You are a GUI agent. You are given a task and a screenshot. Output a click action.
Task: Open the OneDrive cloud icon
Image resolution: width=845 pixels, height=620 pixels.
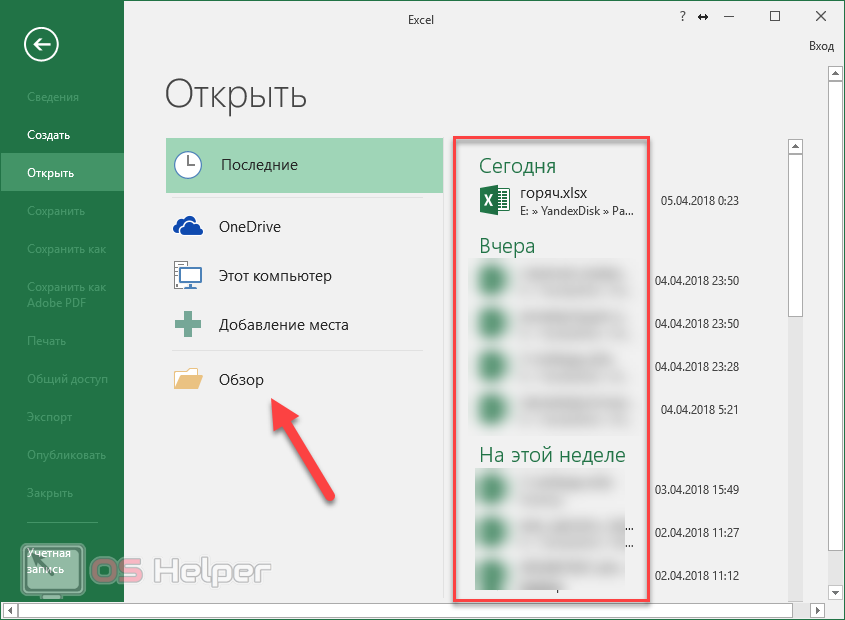point(188,227)
